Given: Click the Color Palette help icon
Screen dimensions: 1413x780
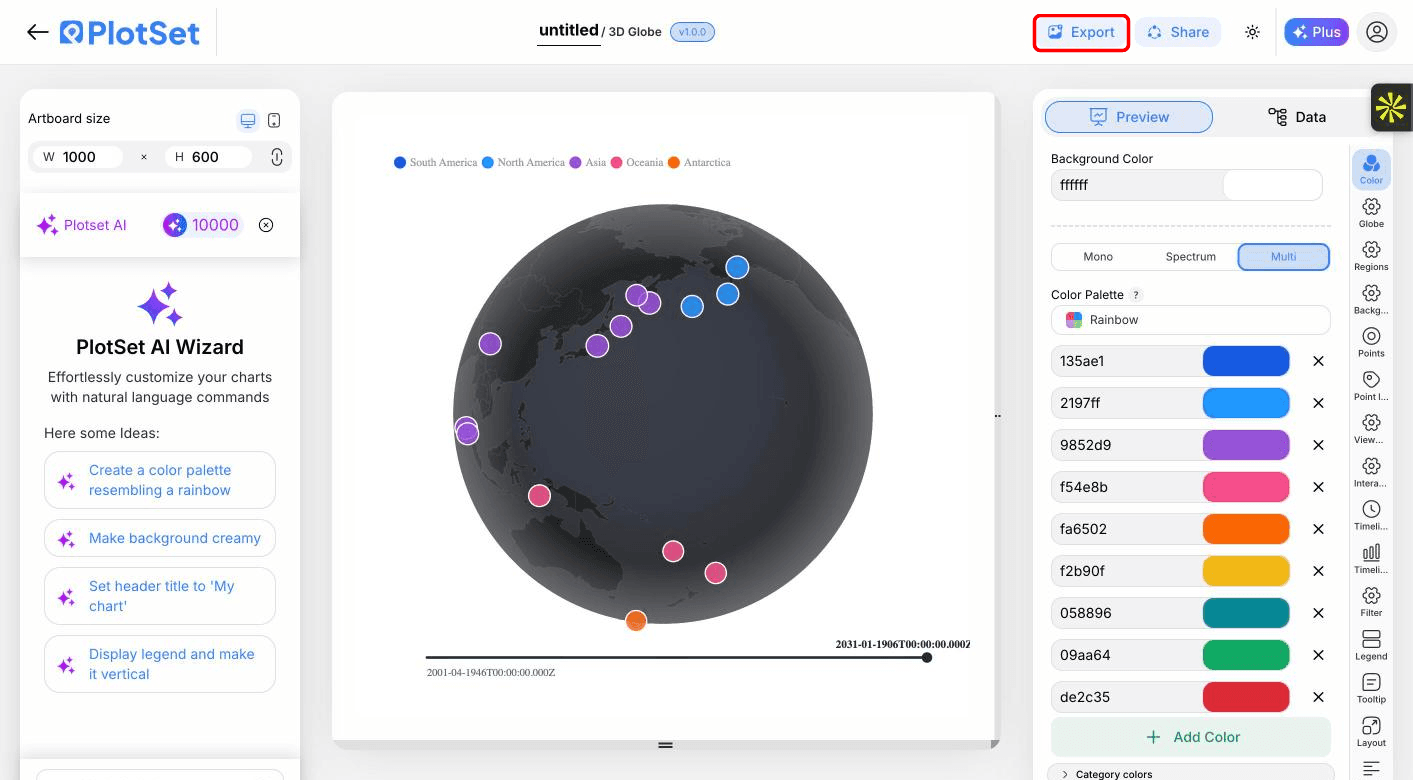Looking at the screenshot, I should point(1136,295).
